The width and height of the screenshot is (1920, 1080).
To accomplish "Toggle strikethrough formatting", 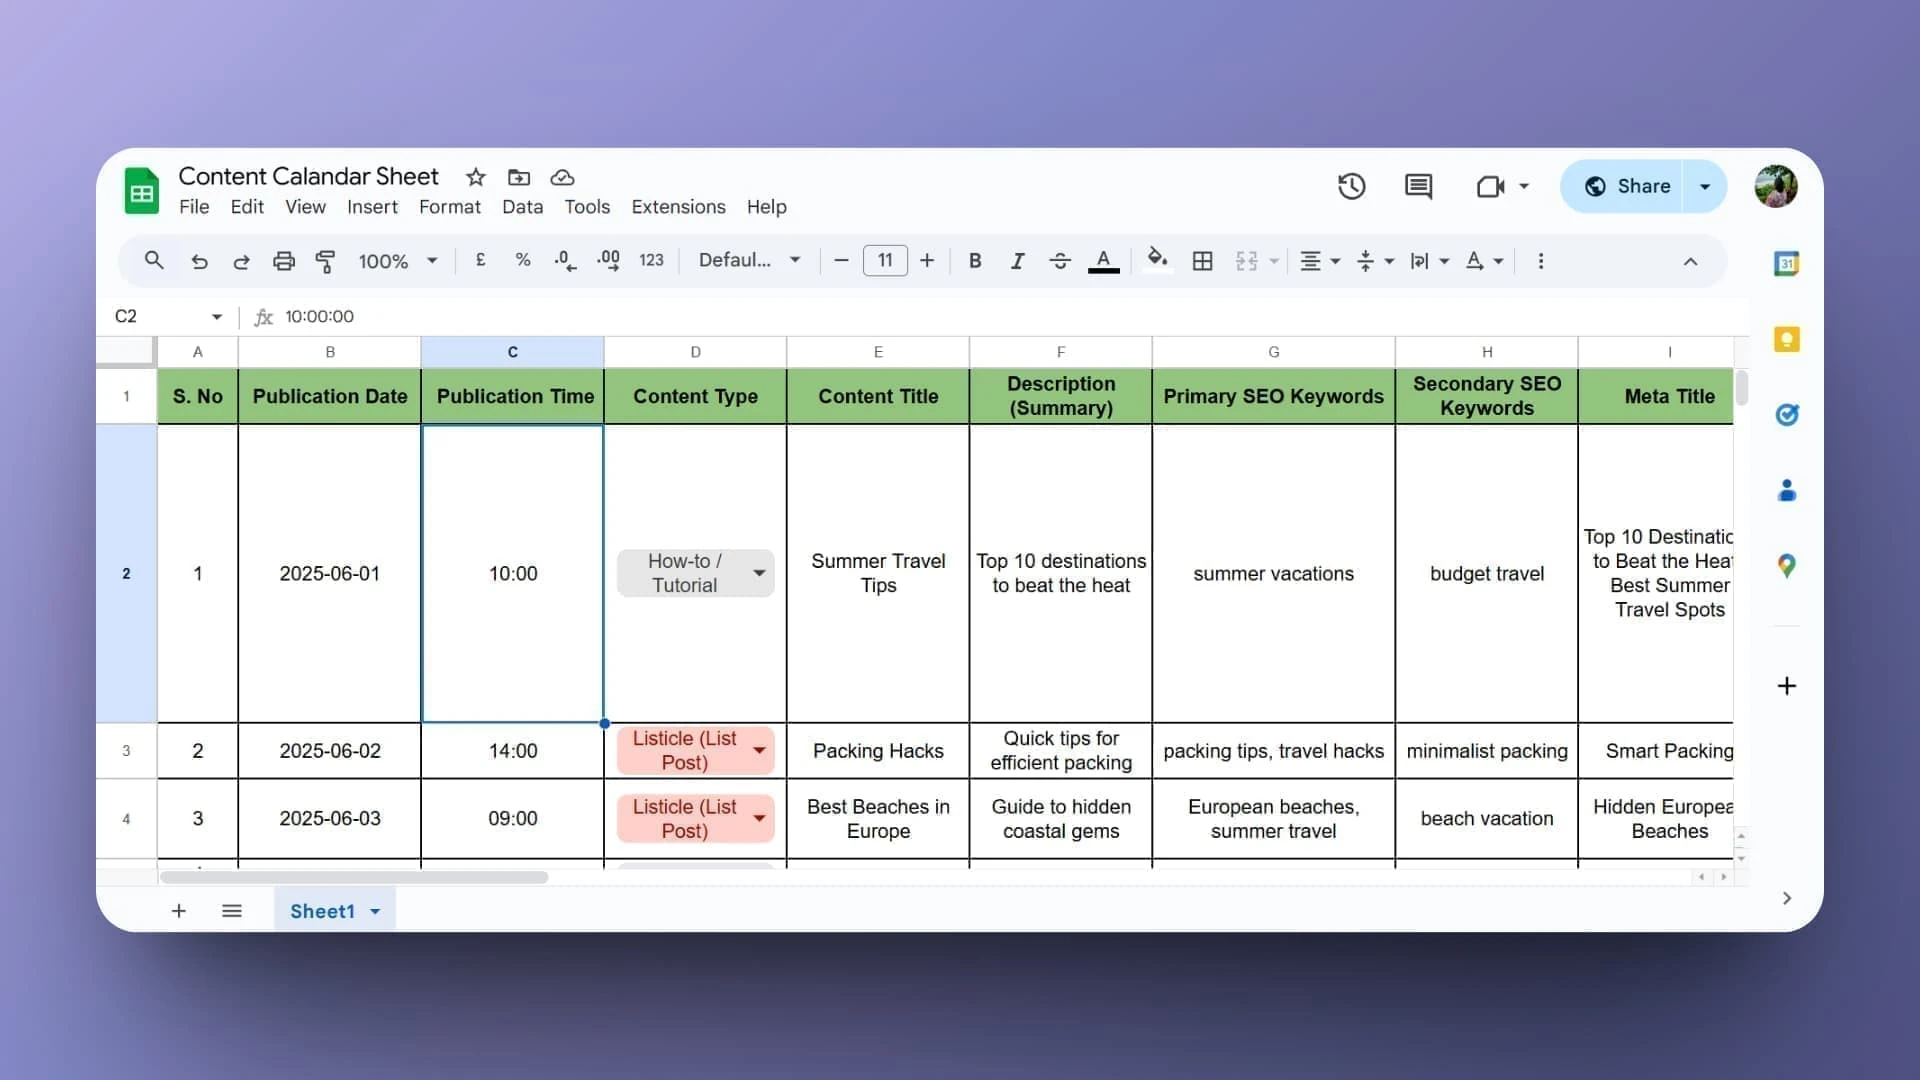I will [x=1060, y=261].
